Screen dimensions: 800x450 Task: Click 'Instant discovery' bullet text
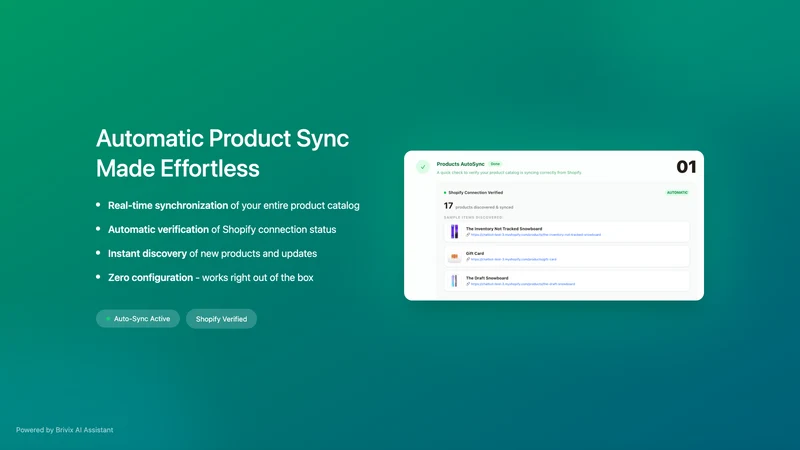tap(147, 254)
